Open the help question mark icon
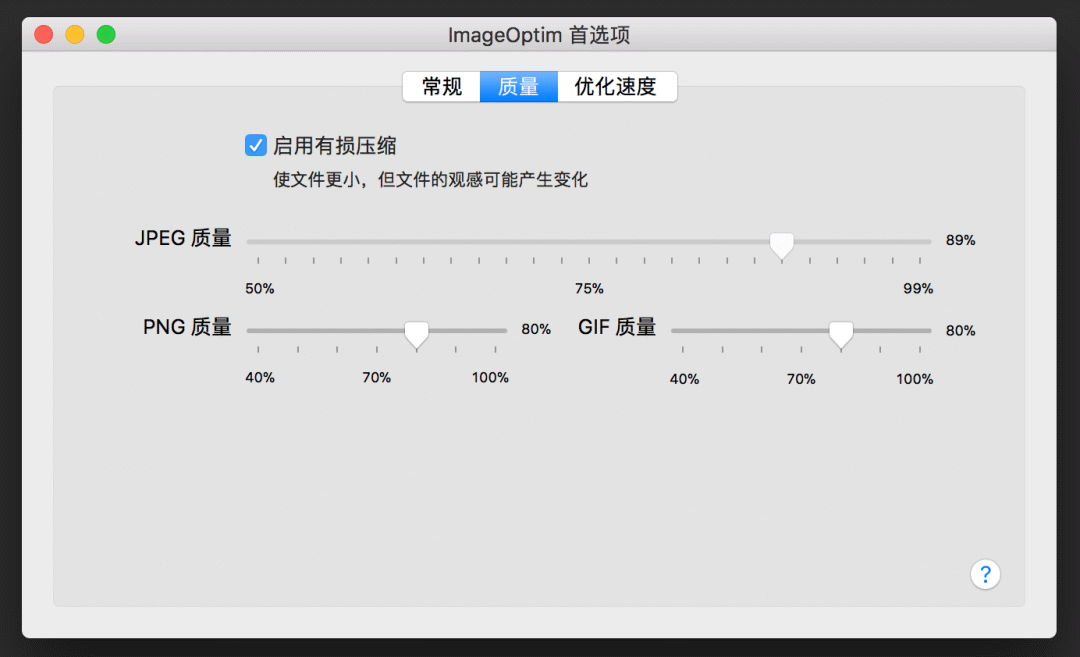The height and width of the screenshot is (657, 1080). 986,574
